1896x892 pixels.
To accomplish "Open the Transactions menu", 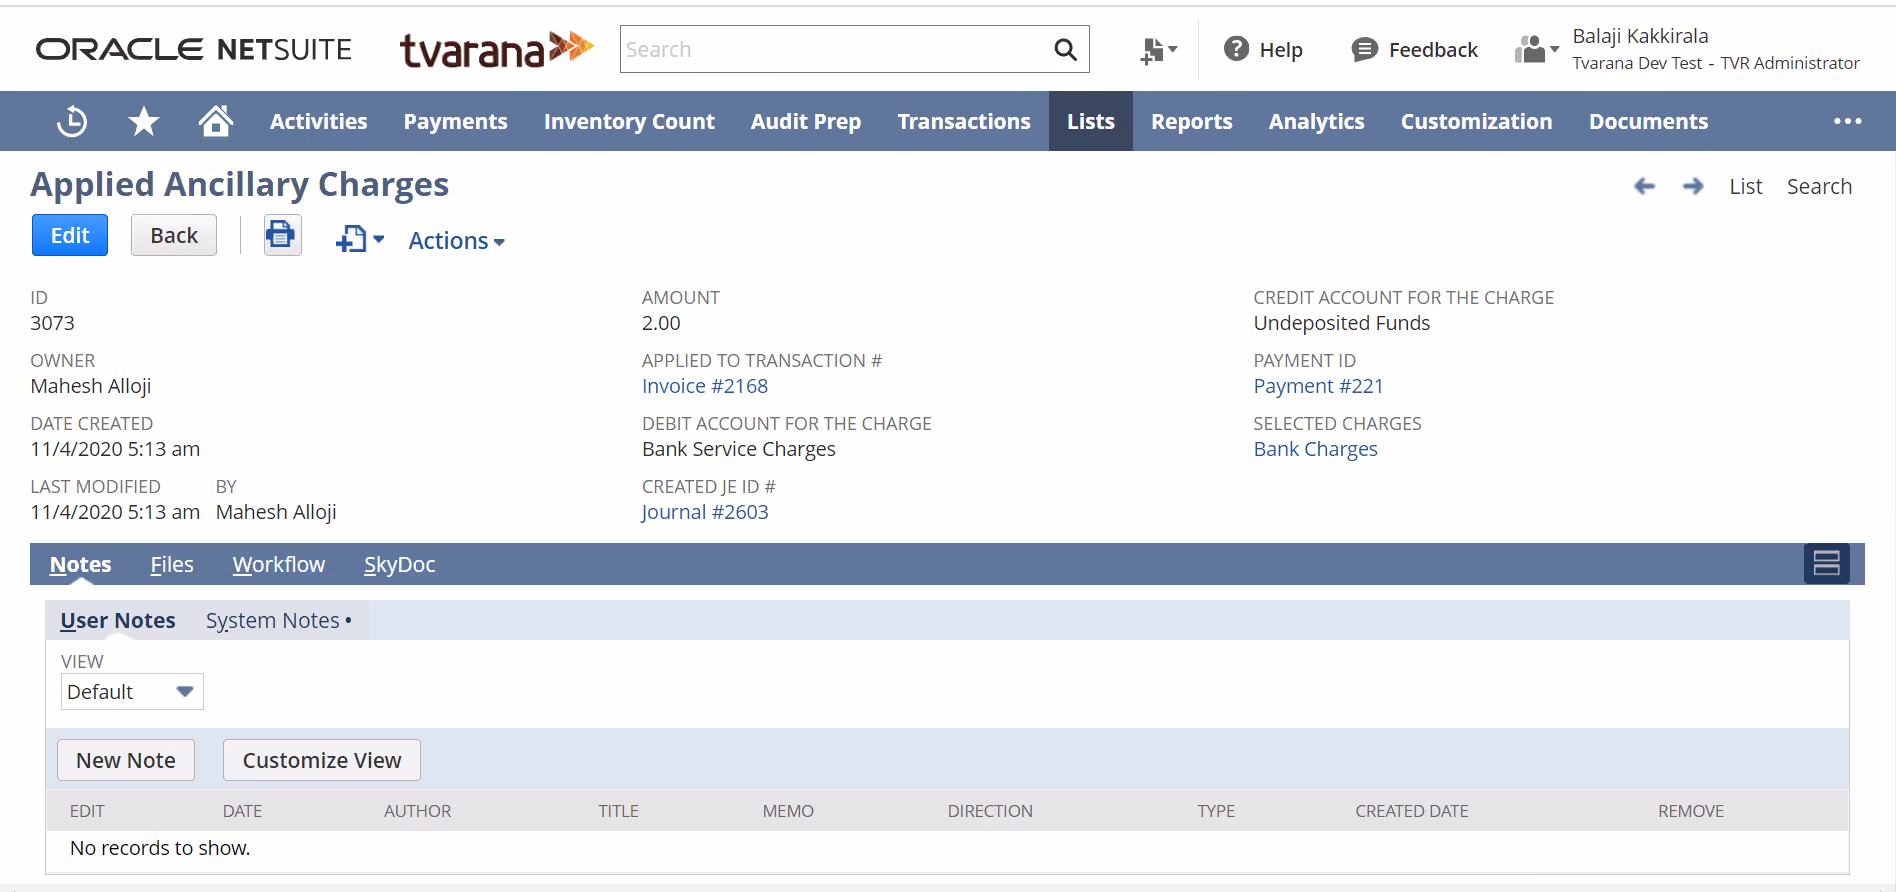I will pos(963,121).
